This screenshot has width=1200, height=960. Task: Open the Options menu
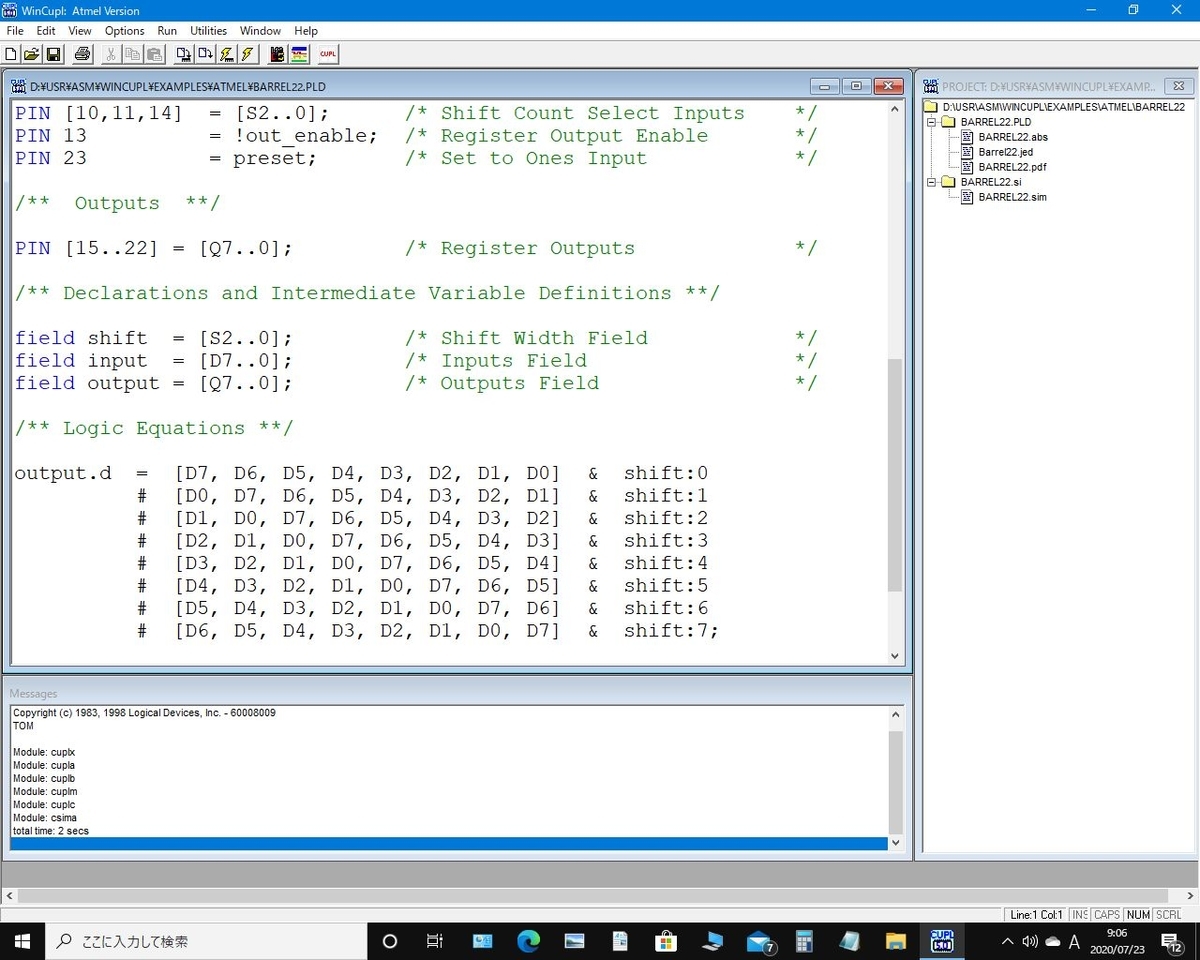125,31
